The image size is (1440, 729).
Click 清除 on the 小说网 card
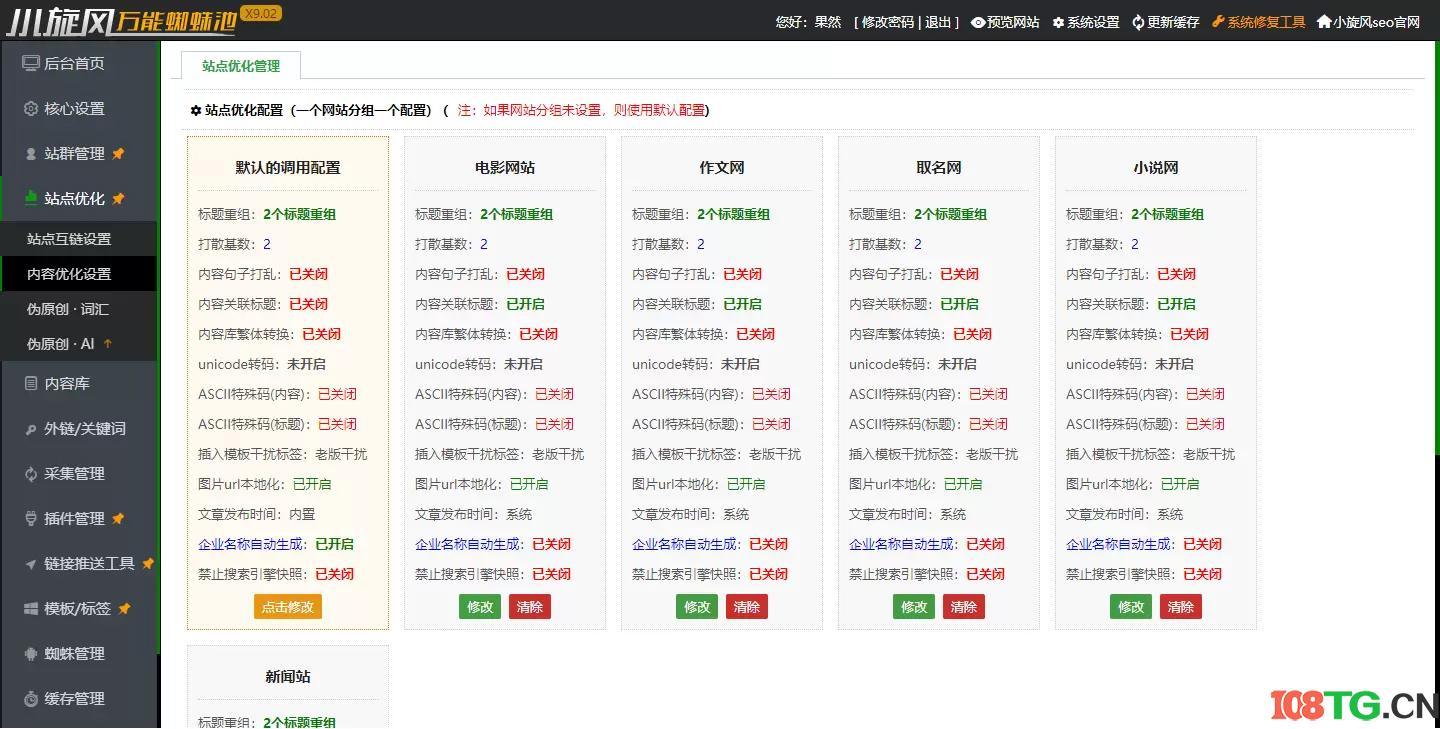1180,606
